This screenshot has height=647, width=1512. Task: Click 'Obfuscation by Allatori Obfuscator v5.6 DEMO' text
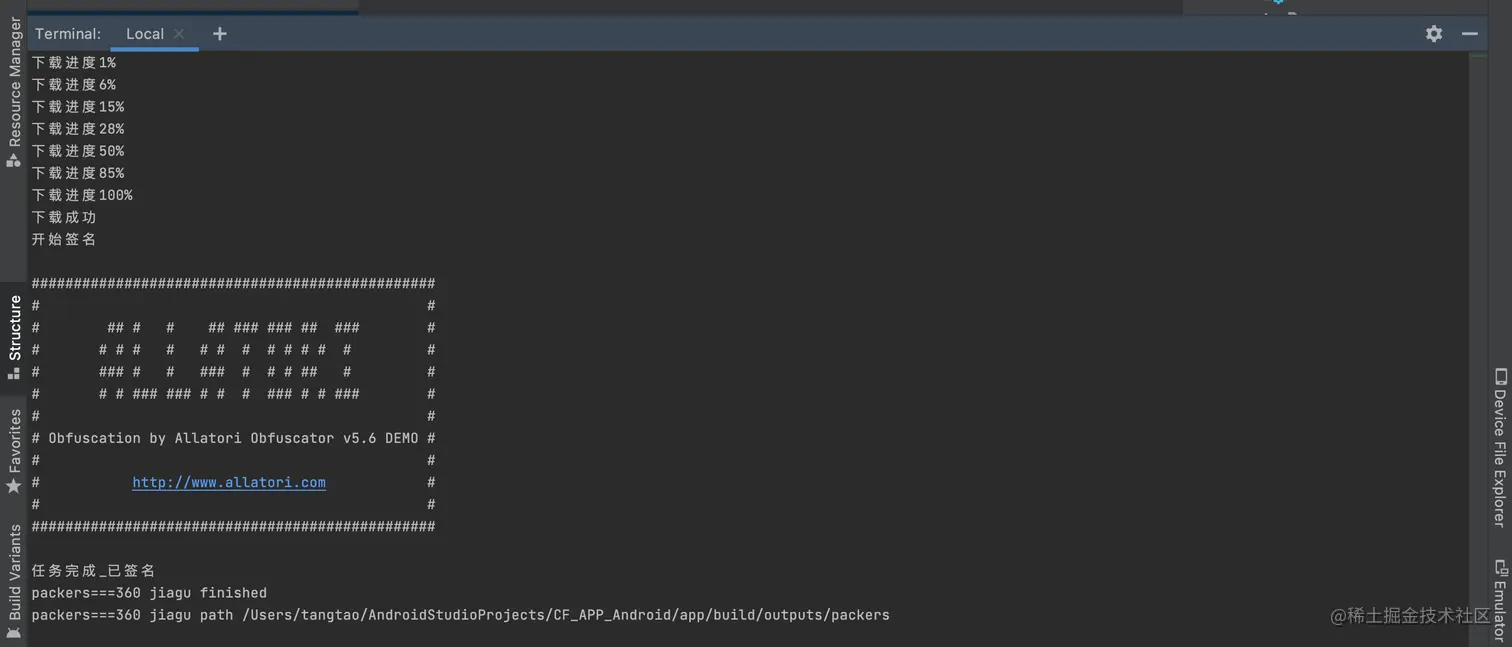[x=233, y=438]
